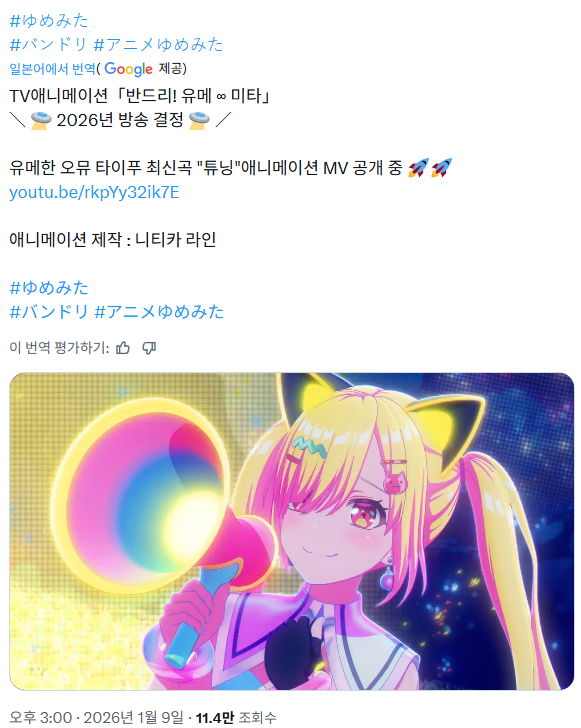Screen dimensions: 581x728
Task: Click the '이 번역 평가하기' label
Action: click(x=59, y=348)
